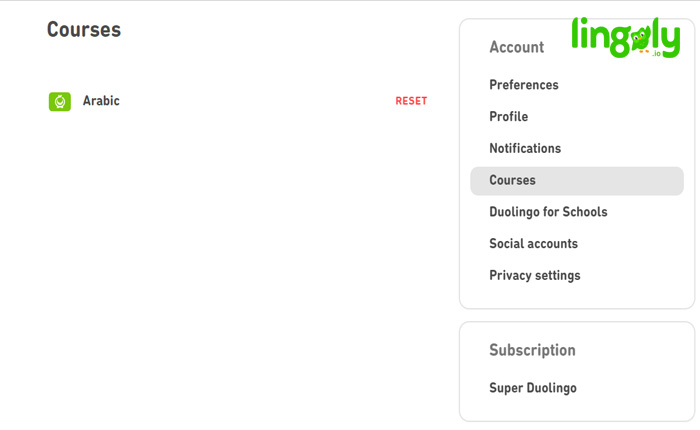This screenshot has height=430, width=700.
Task: Go to Profile settings
Action: (508, 117)
